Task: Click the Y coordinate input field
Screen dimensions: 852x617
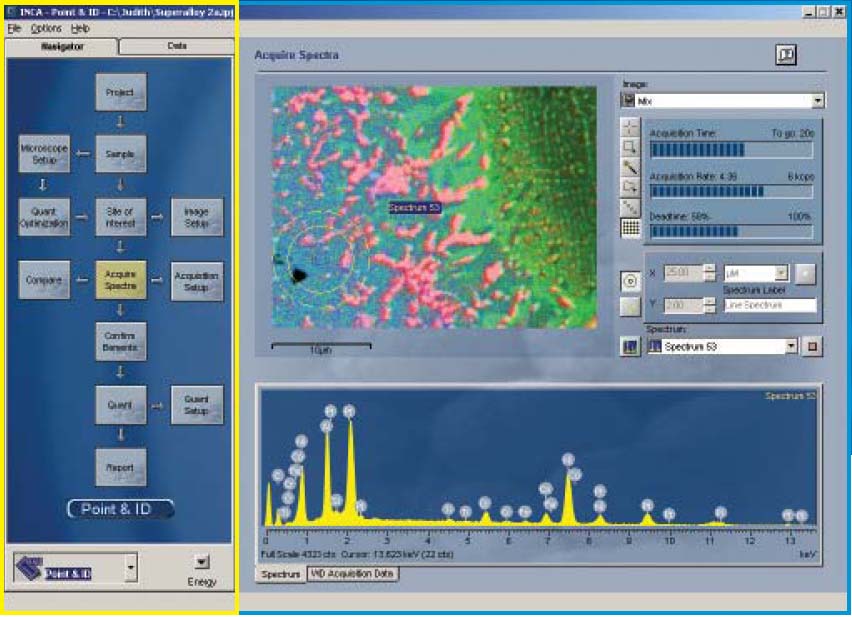Action: click(683, 305)
